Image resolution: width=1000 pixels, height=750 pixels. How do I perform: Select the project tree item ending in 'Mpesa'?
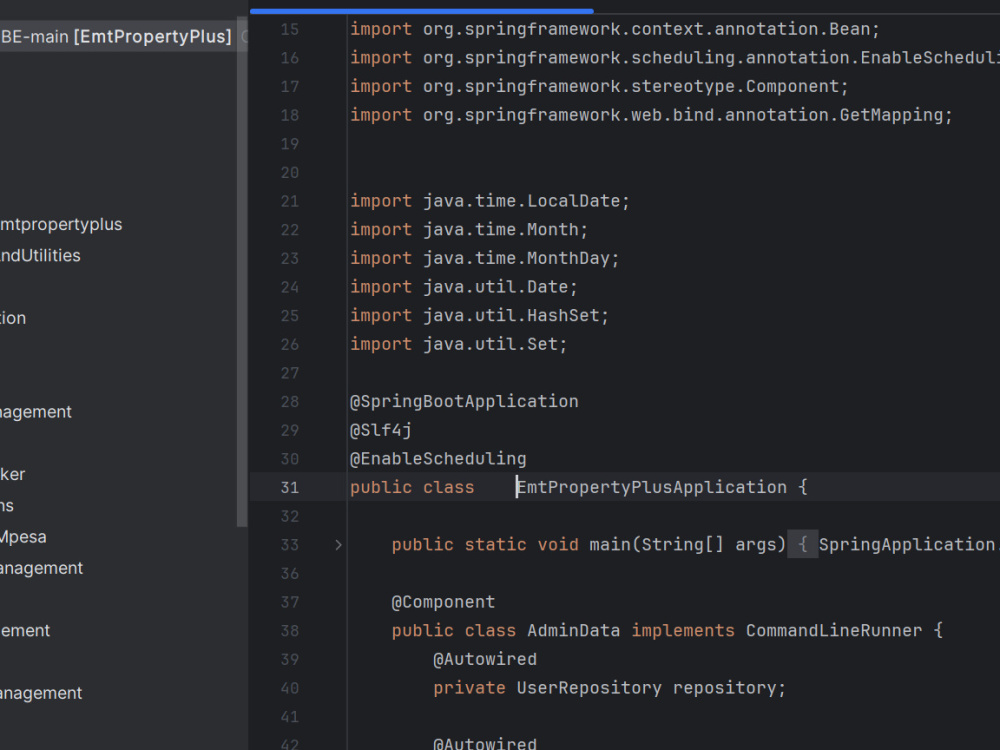[x=24, y=537]
